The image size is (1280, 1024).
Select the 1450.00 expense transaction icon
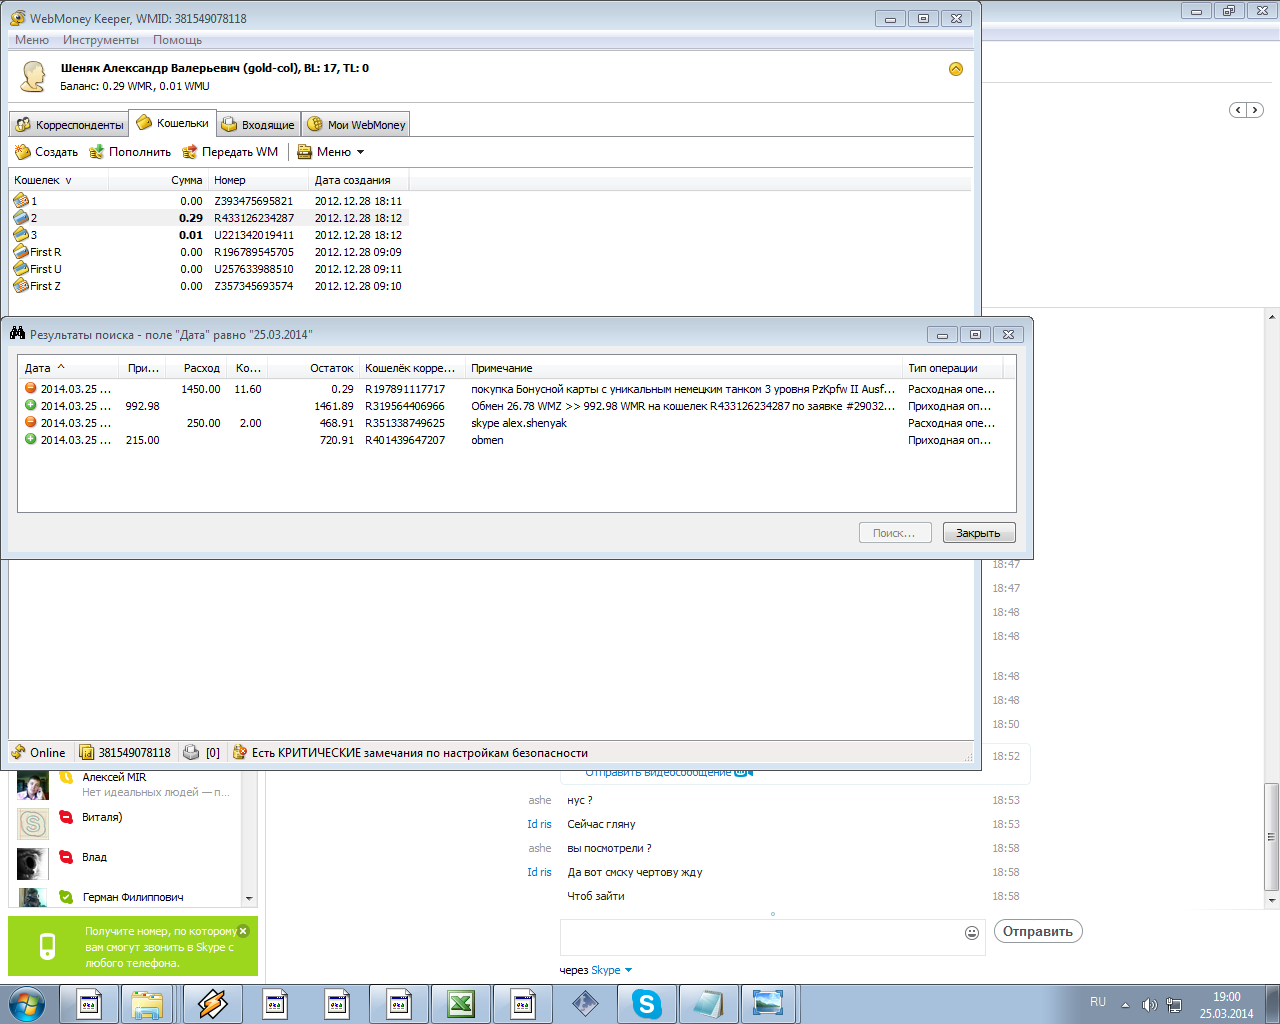pos(31,388)
